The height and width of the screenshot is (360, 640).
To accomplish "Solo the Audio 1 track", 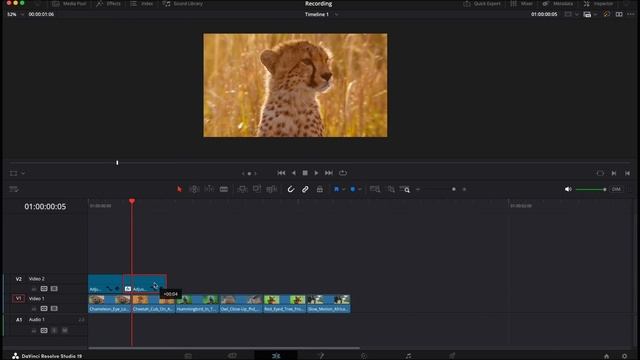I will pos(54,330).
